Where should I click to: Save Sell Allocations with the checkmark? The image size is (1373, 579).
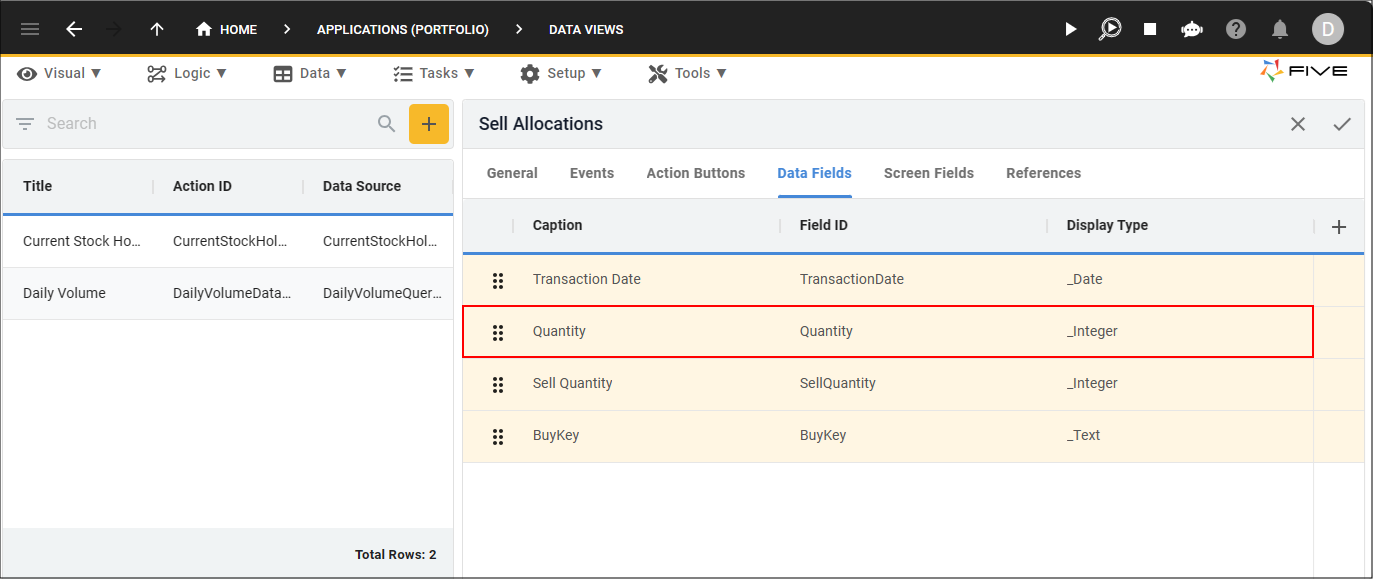pos(1342,124)
